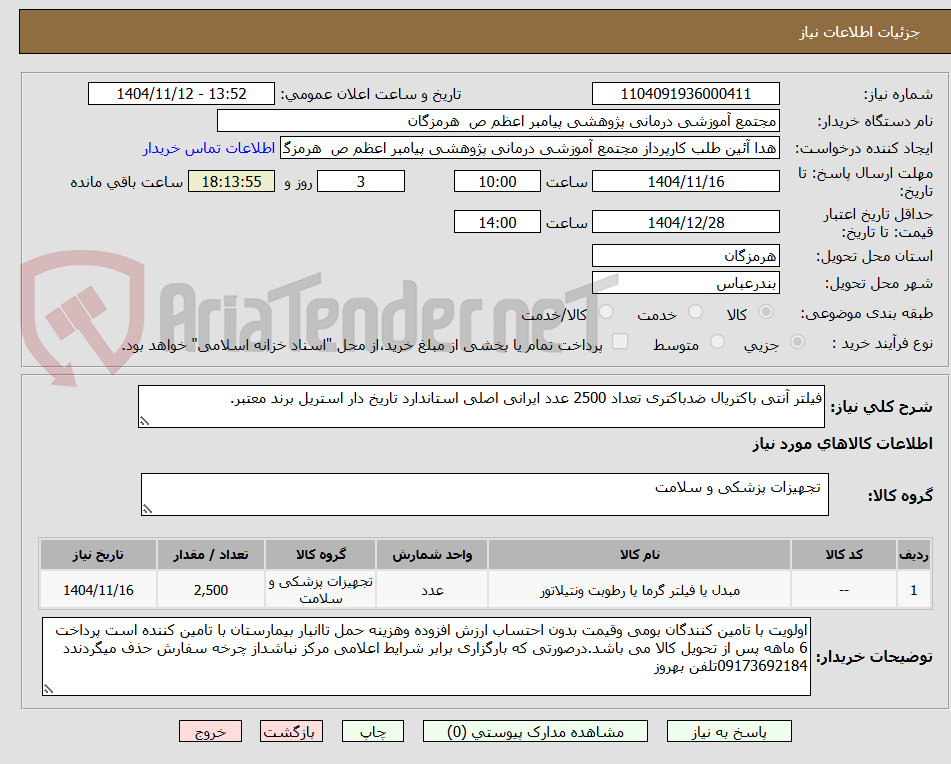
Task: Select the کالا radio button
Action: (766, 312)
